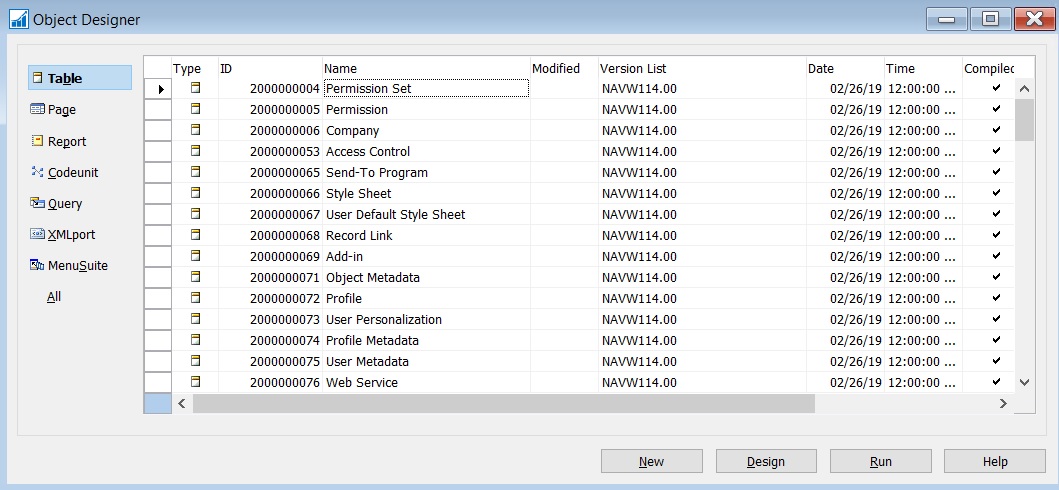The height and width of the screenshot is (490, 1059).
Task: Show All object types
Action: [x=54, y=297]
